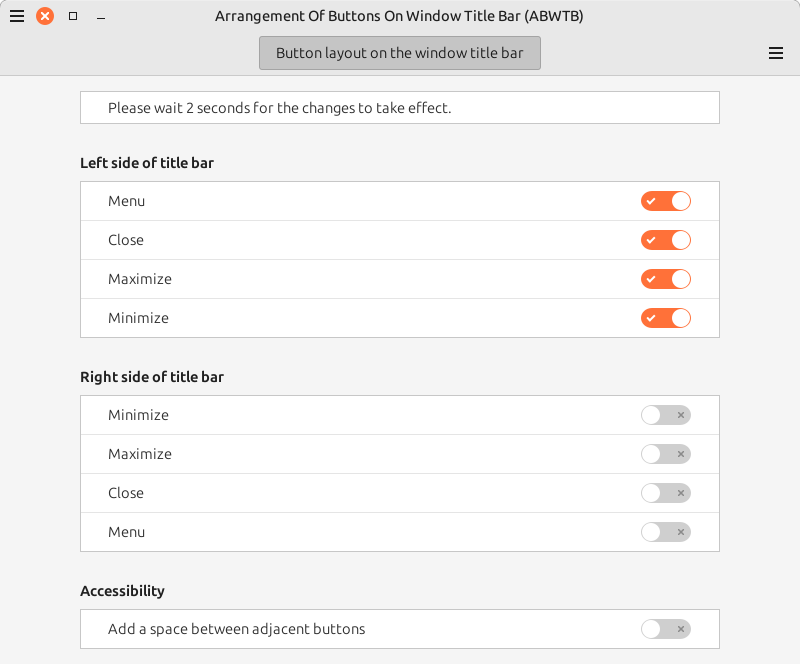800x664 pixels.
Task: Click the maximize square icon in title bar
Action: coord(73,16)
